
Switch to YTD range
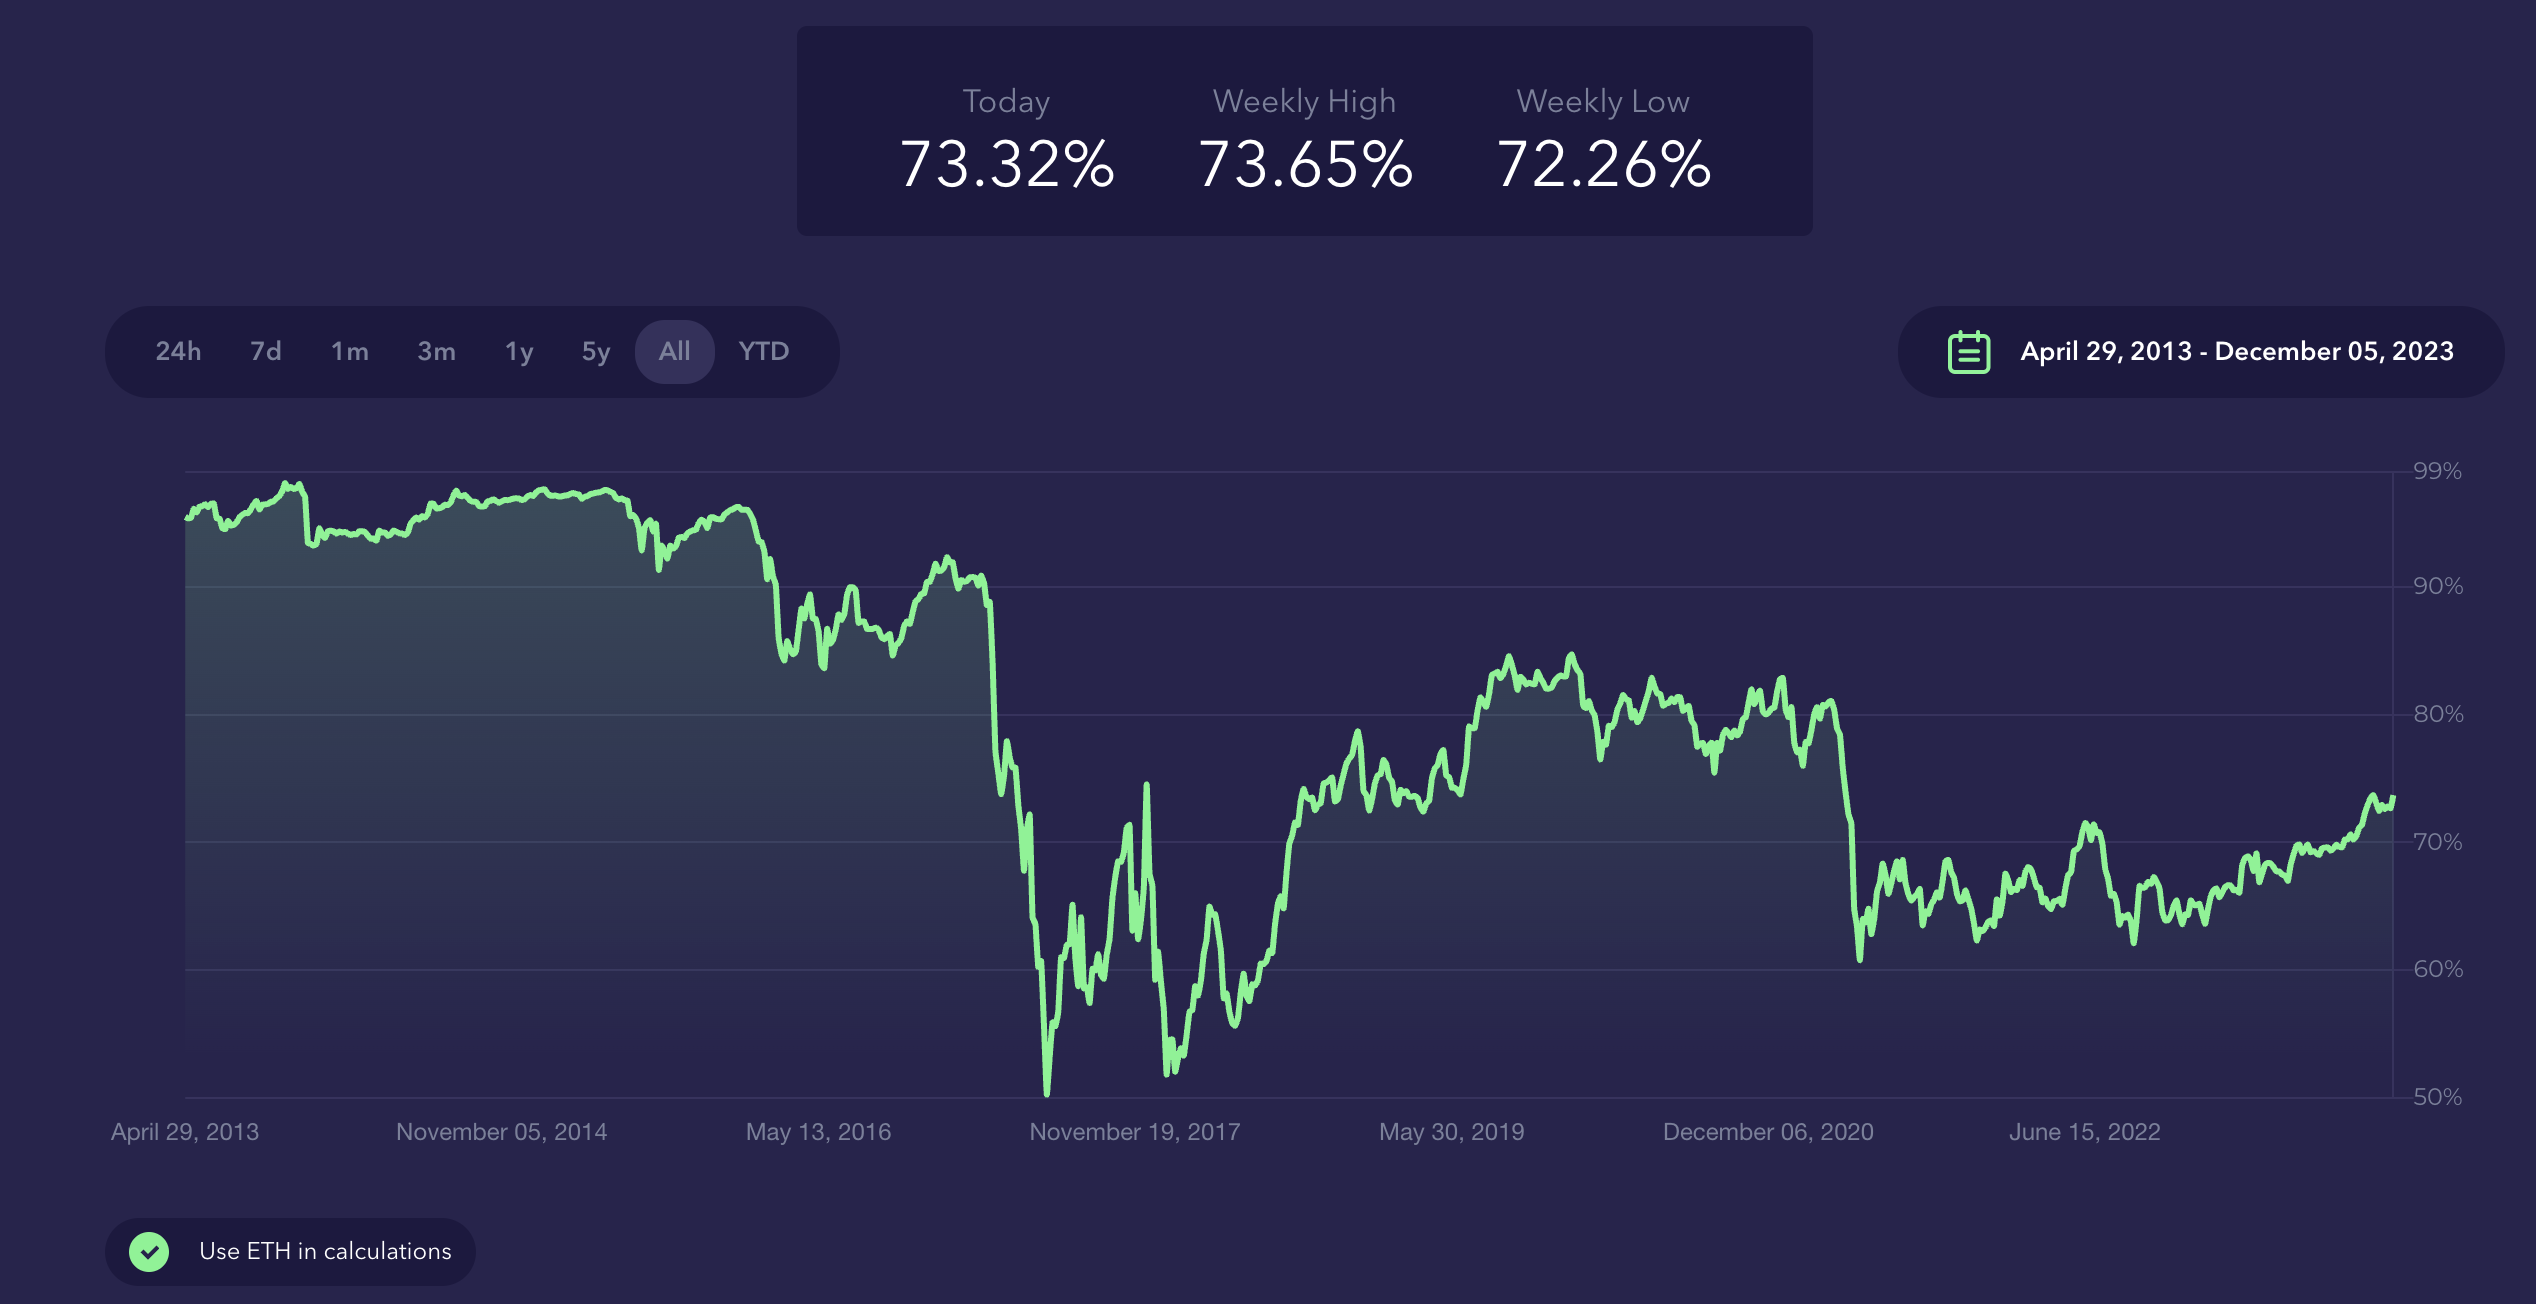click(763, 352)
